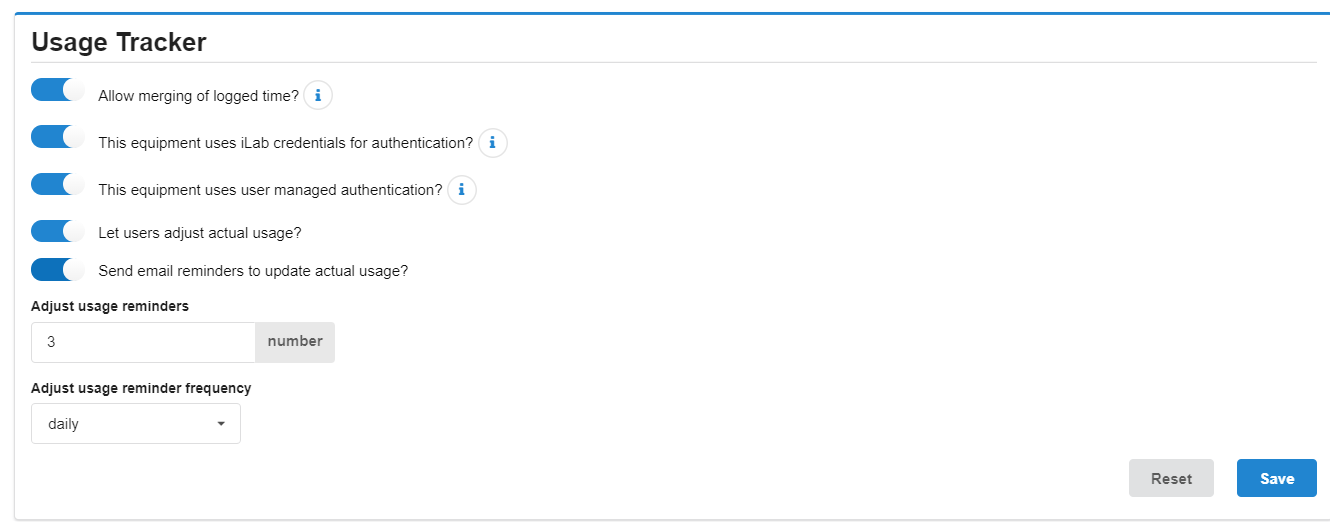This screenshot has width=1330, height=522.
Task: Click the Adjust usage reminders number field
Action: click(x=143, y=342)
